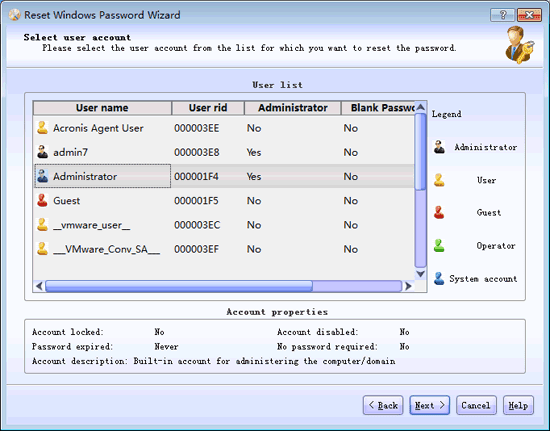The height and width of the screenshot is (431, 550).
Task: Sort by Blank Password column header
Action: [378, 108]
